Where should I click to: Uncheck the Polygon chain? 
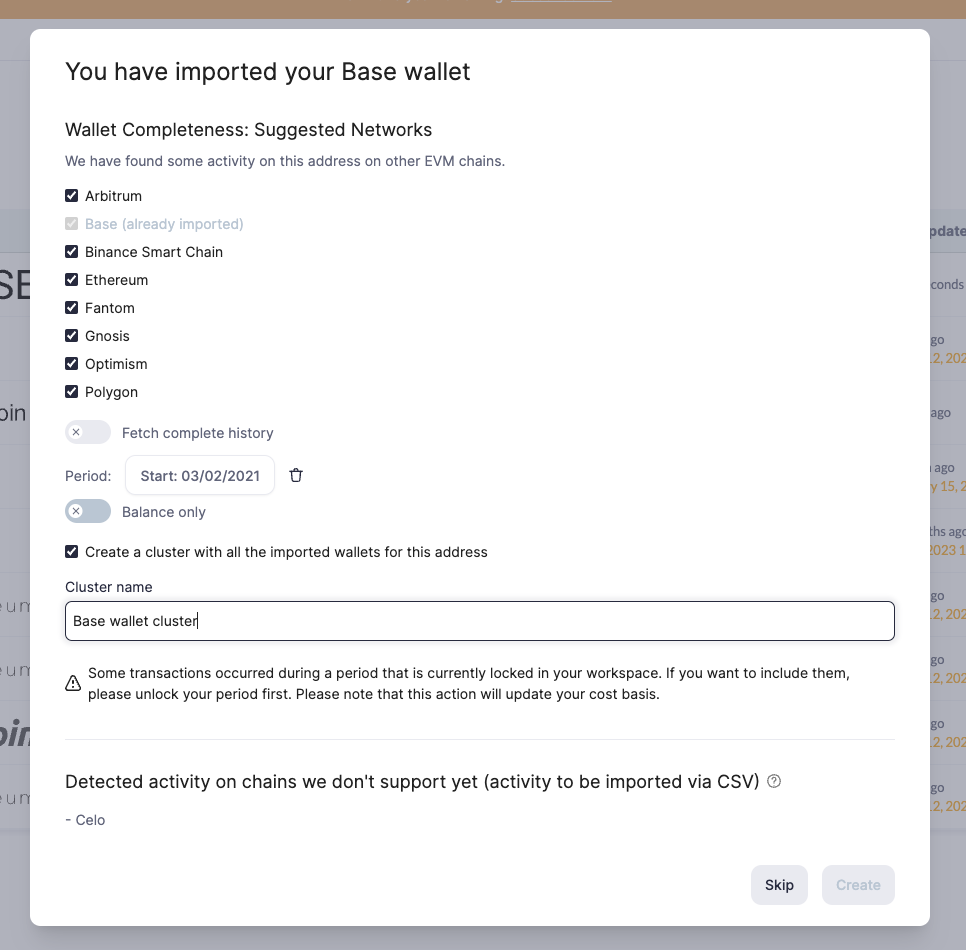point(71,391)
